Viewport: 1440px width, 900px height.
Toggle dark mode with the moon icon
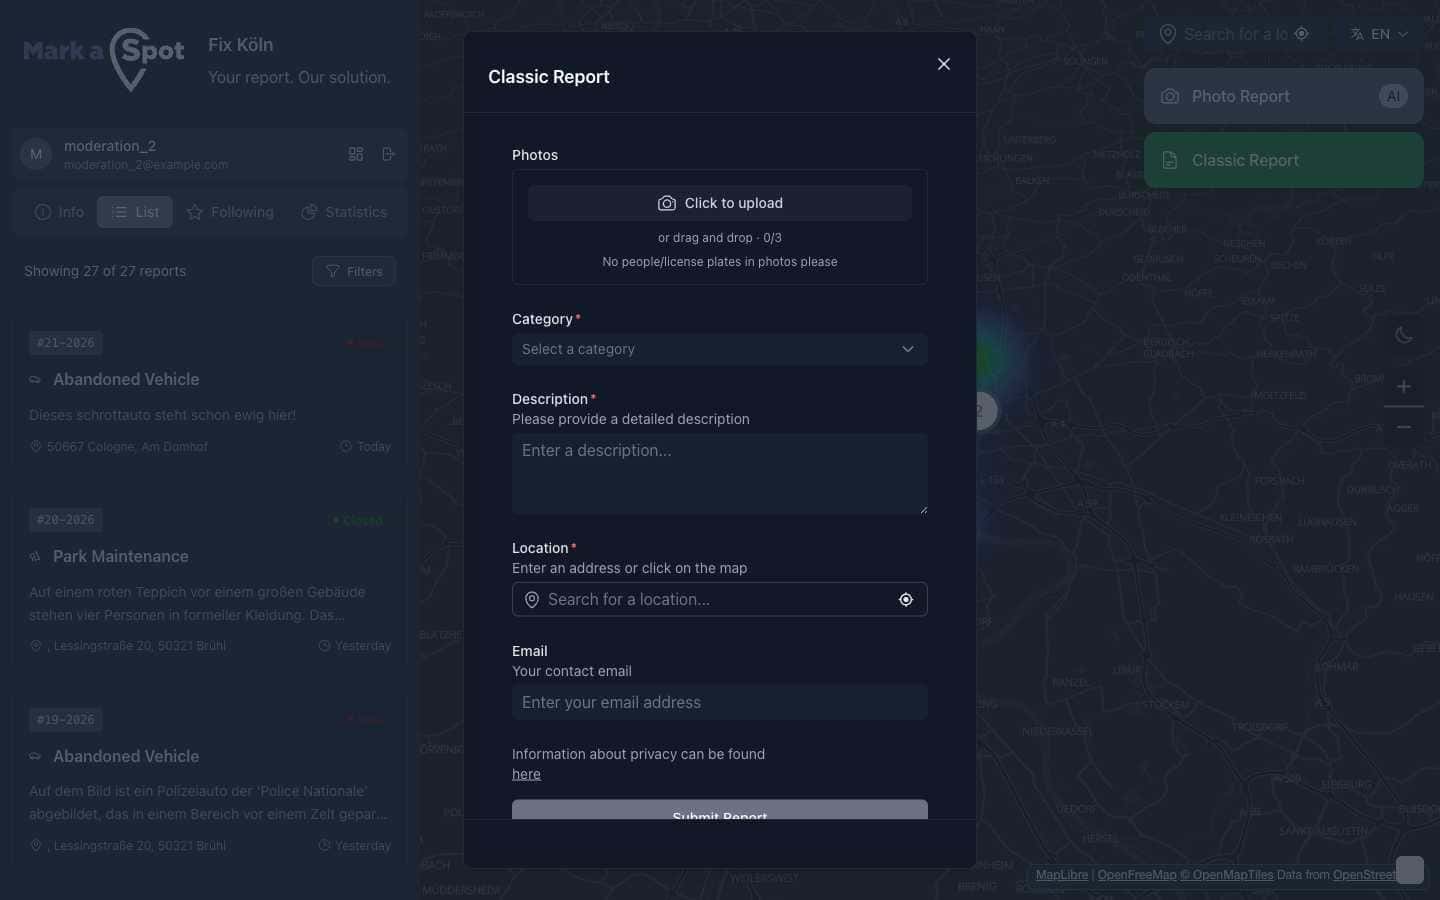[x=1403, y=335]
